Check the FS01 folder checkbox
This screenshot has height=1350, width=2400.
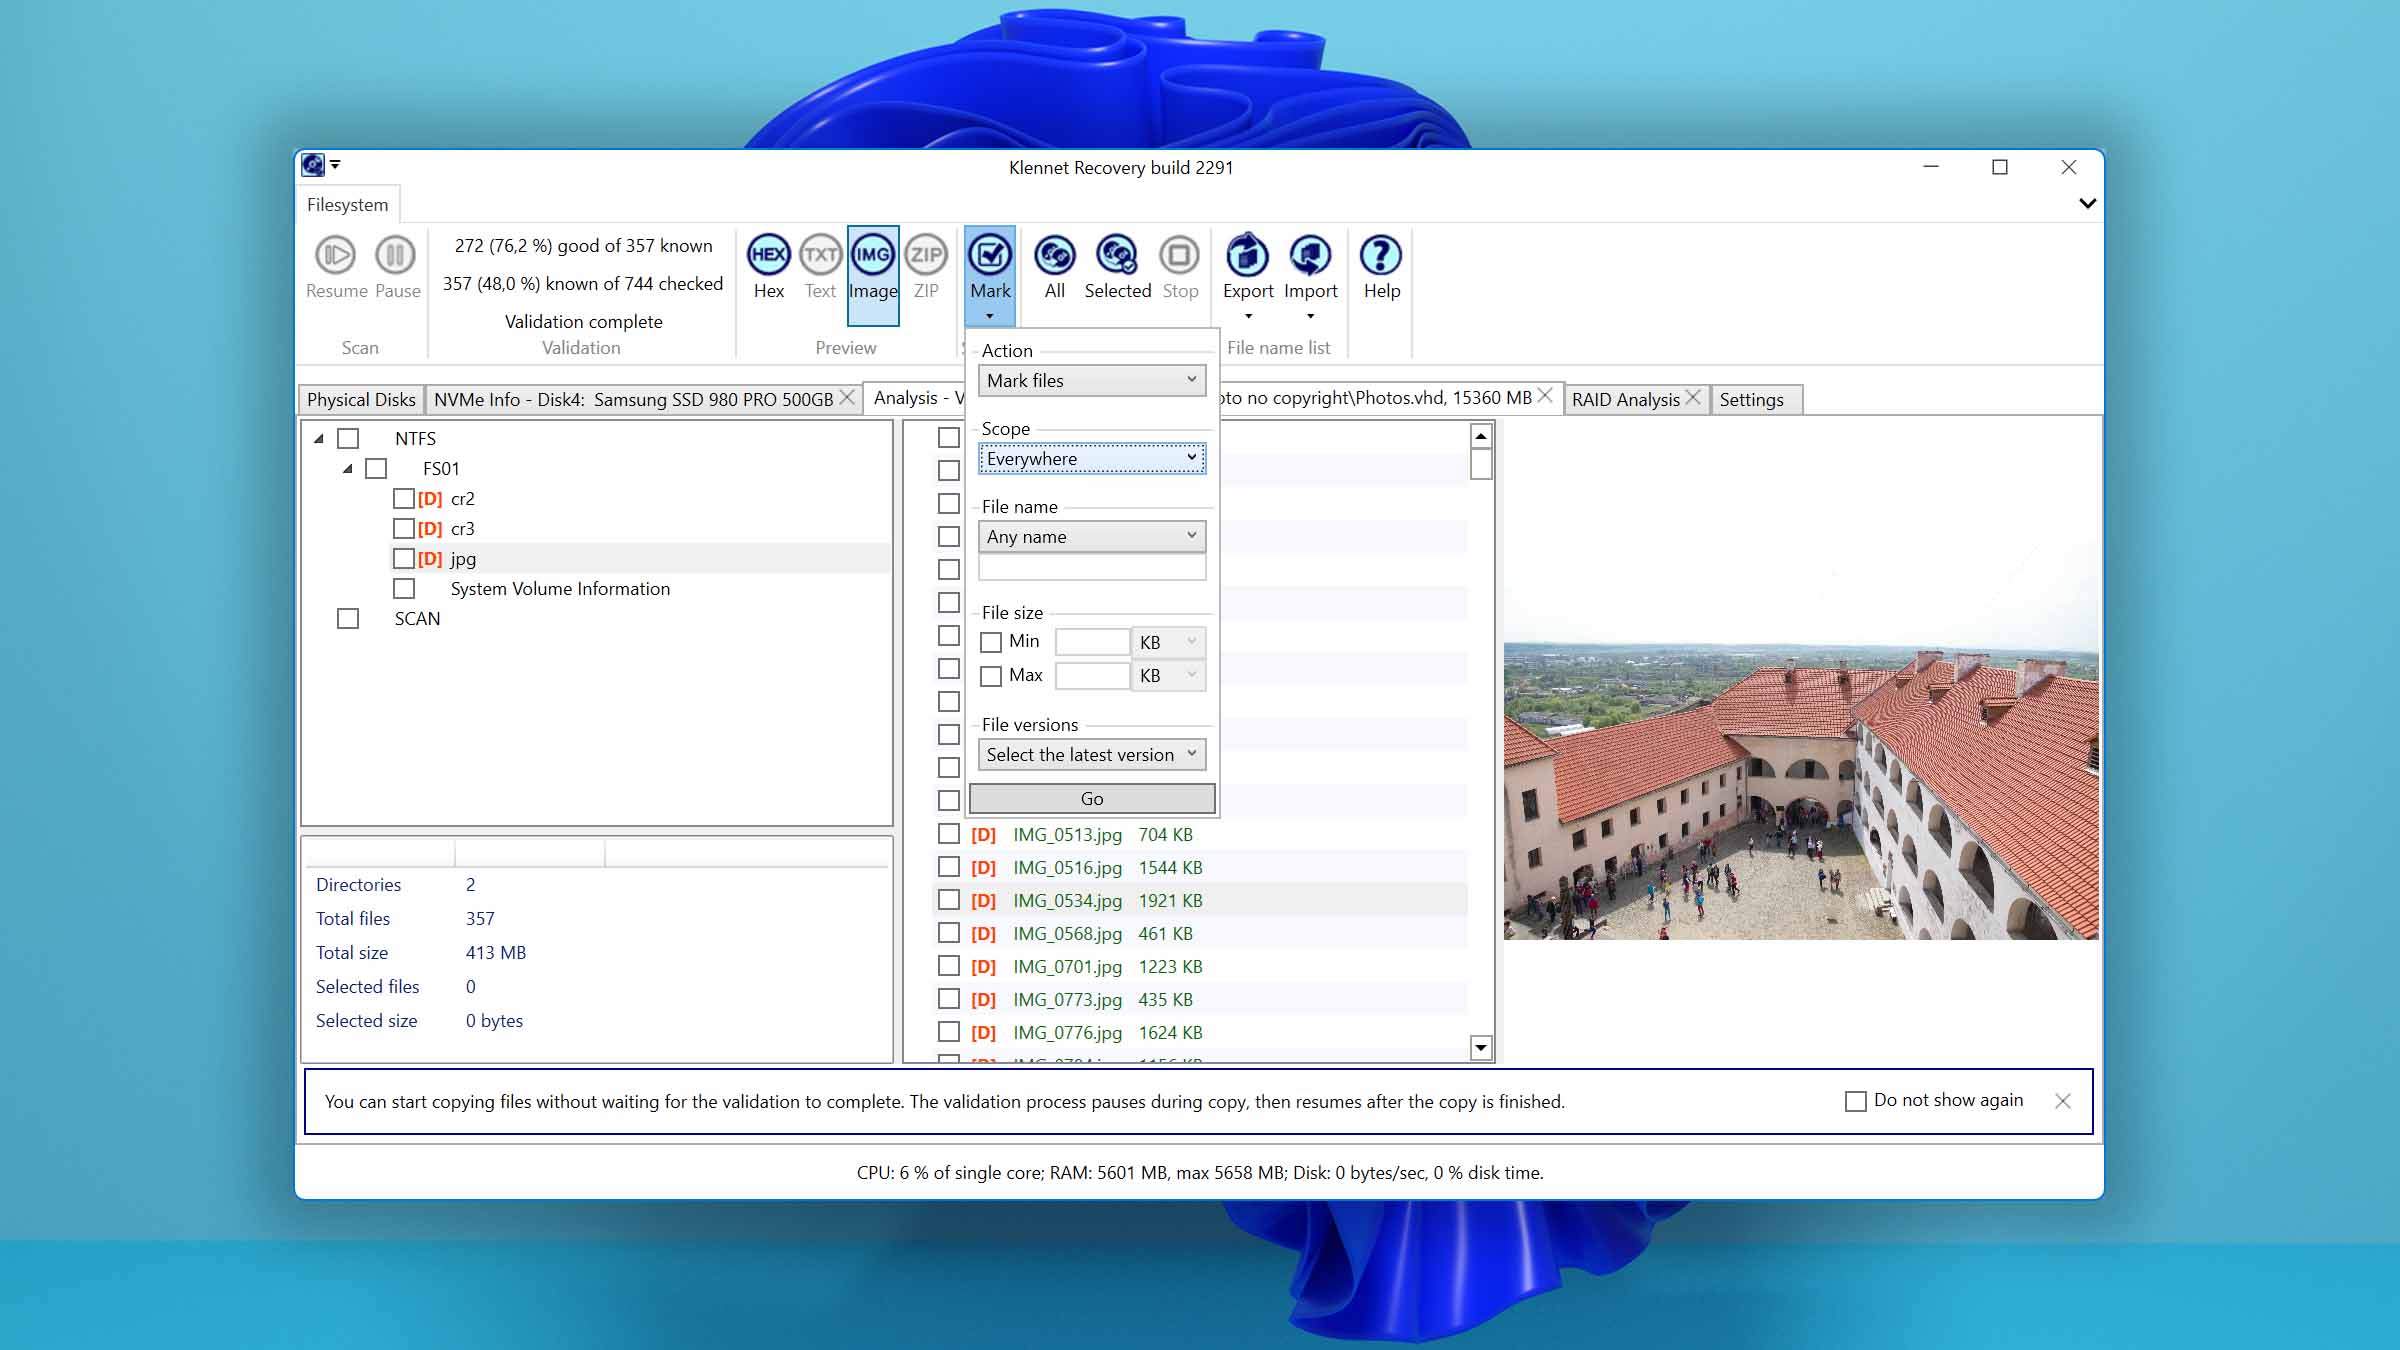coord(376,468)
